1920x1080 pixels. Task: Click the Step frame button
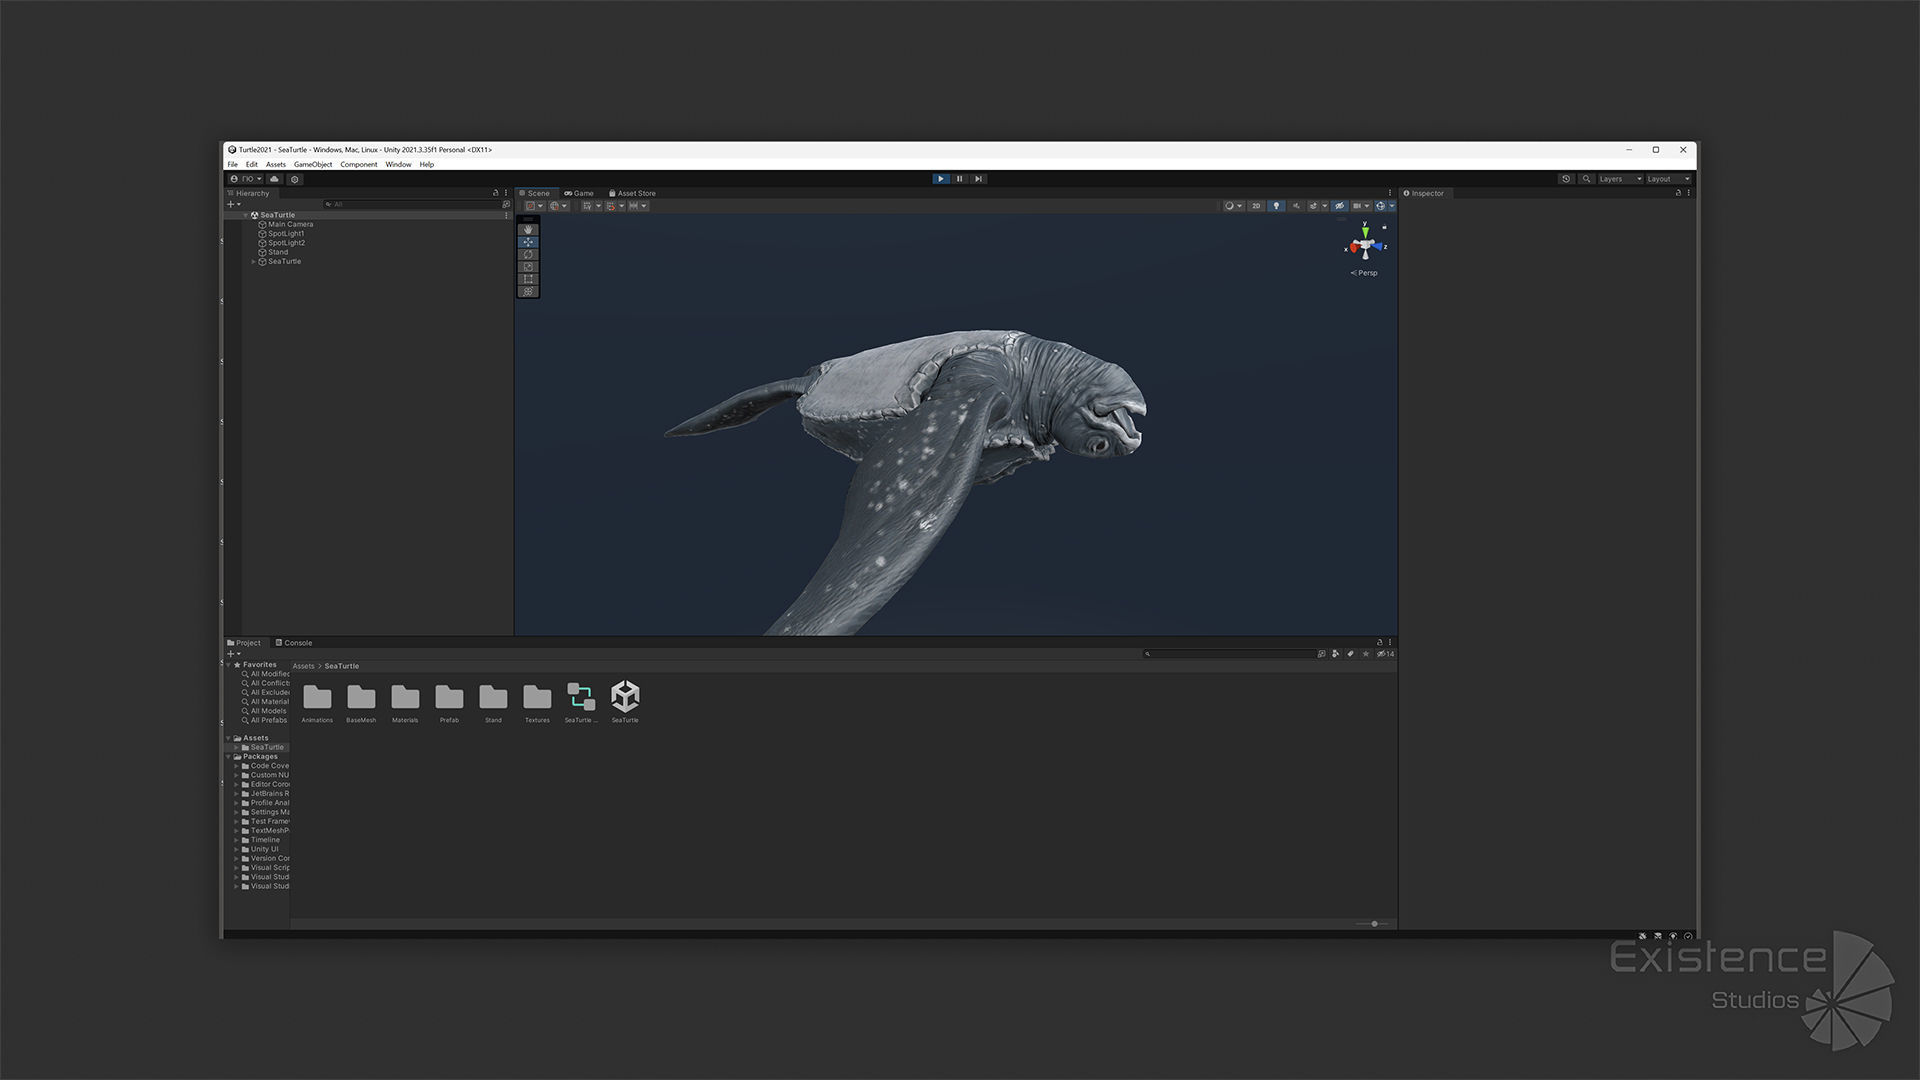[x=978, y=179]
